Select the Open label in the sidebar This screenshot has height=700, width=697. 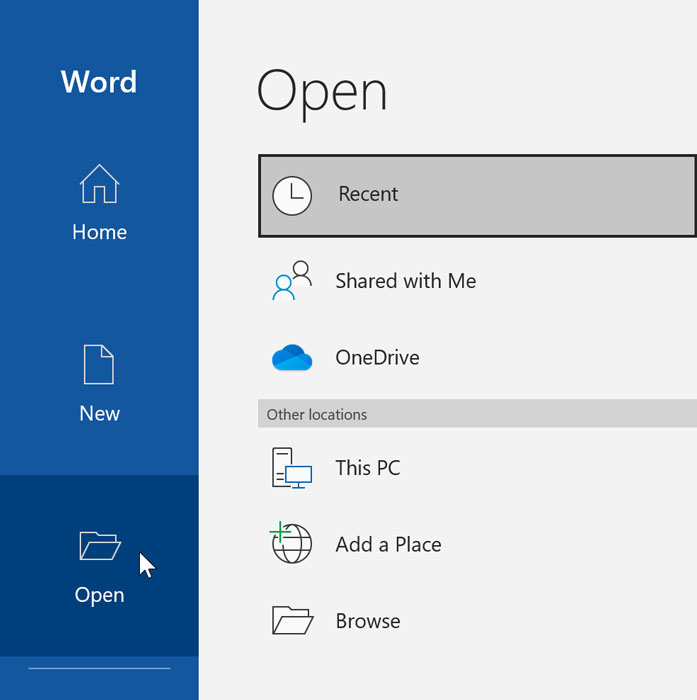point(99,595)
